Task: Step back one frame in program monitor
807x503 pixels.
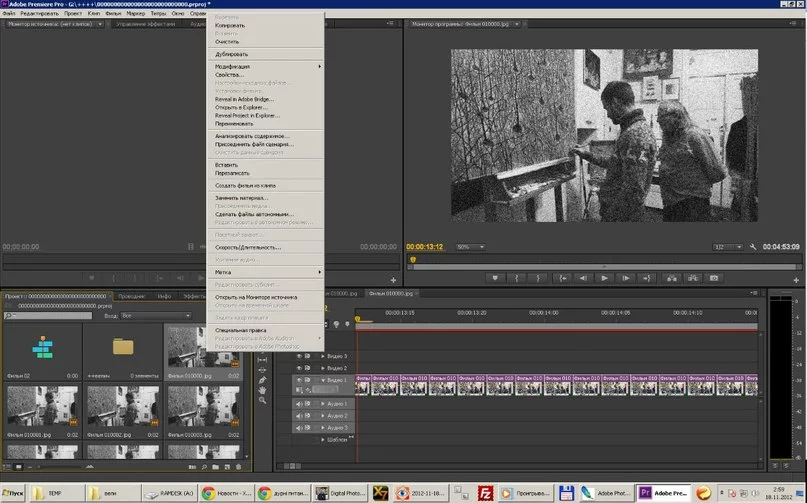Action: (x=583, y=278)
